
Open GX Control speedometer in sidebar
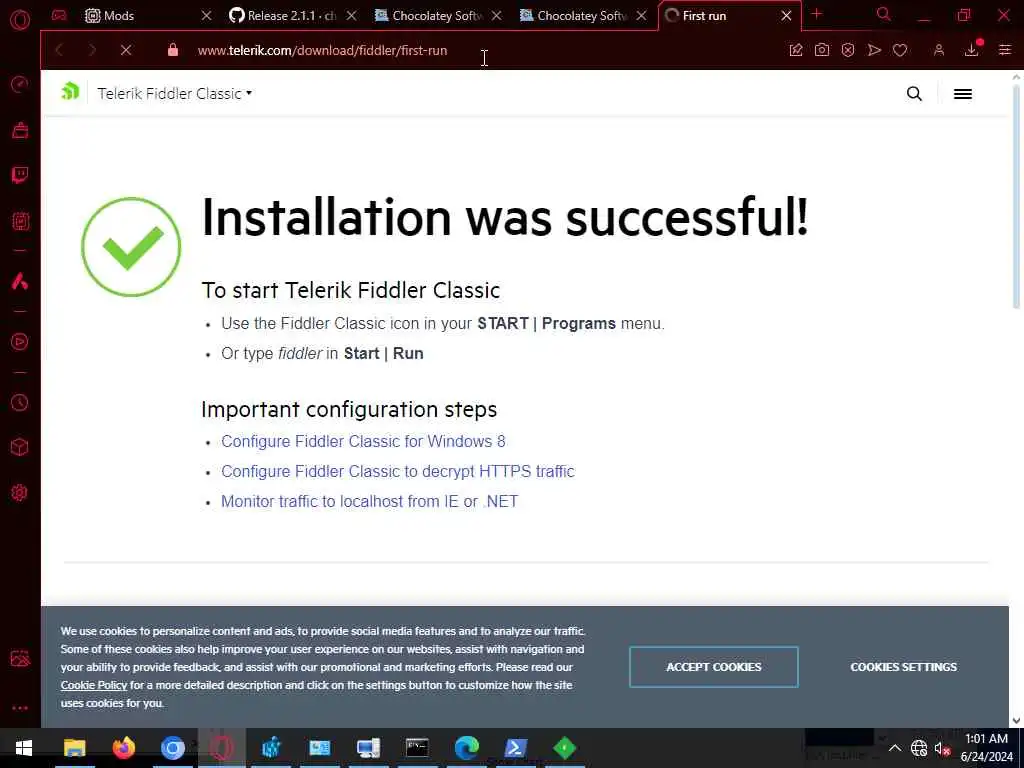(x=20, y=84)
